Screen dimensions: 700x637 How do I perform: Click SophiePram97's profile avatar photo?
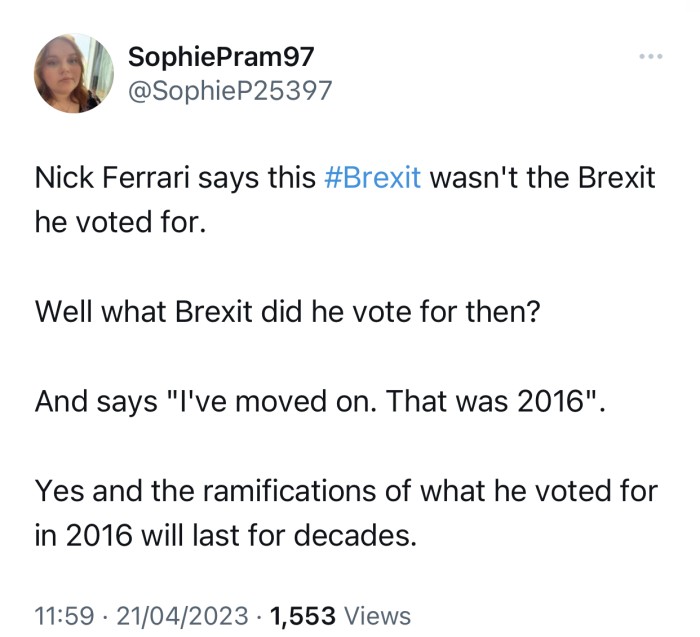click(x=74, y=72)
